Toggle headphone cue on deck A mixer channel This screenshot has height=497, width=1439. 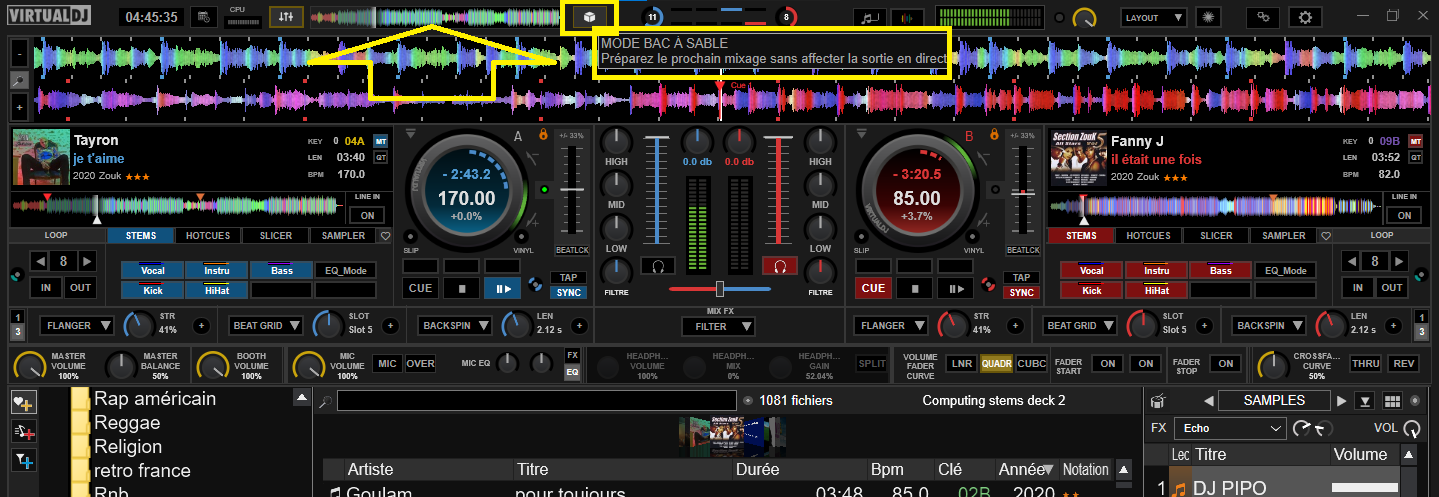click(657, 266)
